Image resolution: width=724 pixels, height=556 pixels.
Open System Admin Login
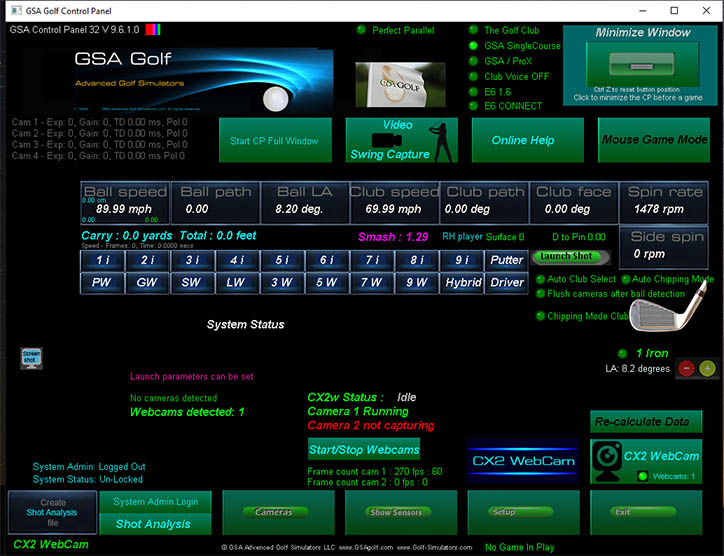(x=155, y=502)
